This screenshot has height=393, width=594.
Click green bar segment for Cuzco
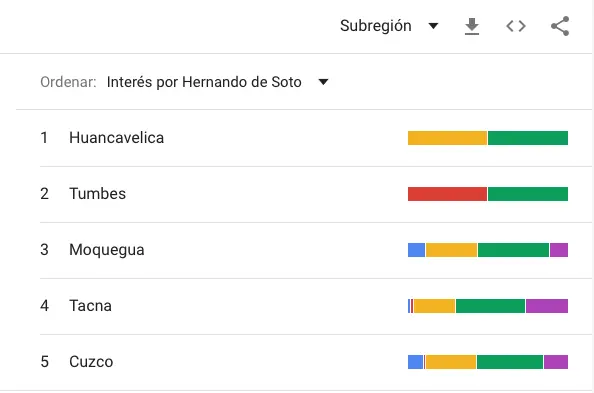pos(510,362)
